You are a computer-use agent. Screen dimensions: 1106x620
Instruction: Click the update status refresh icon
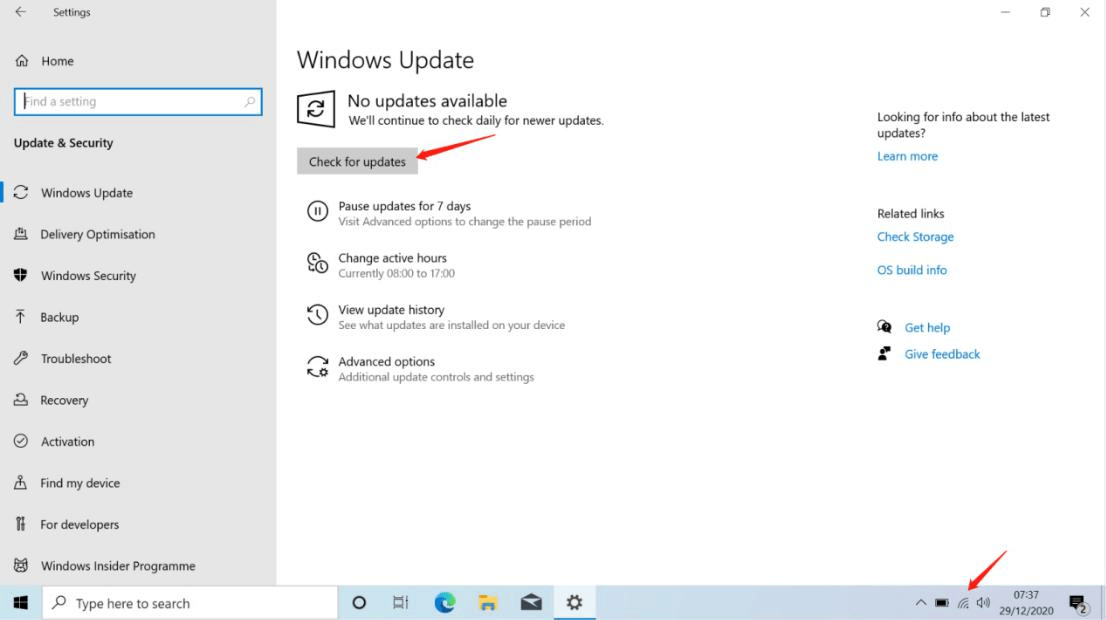[x=315, y=109]
